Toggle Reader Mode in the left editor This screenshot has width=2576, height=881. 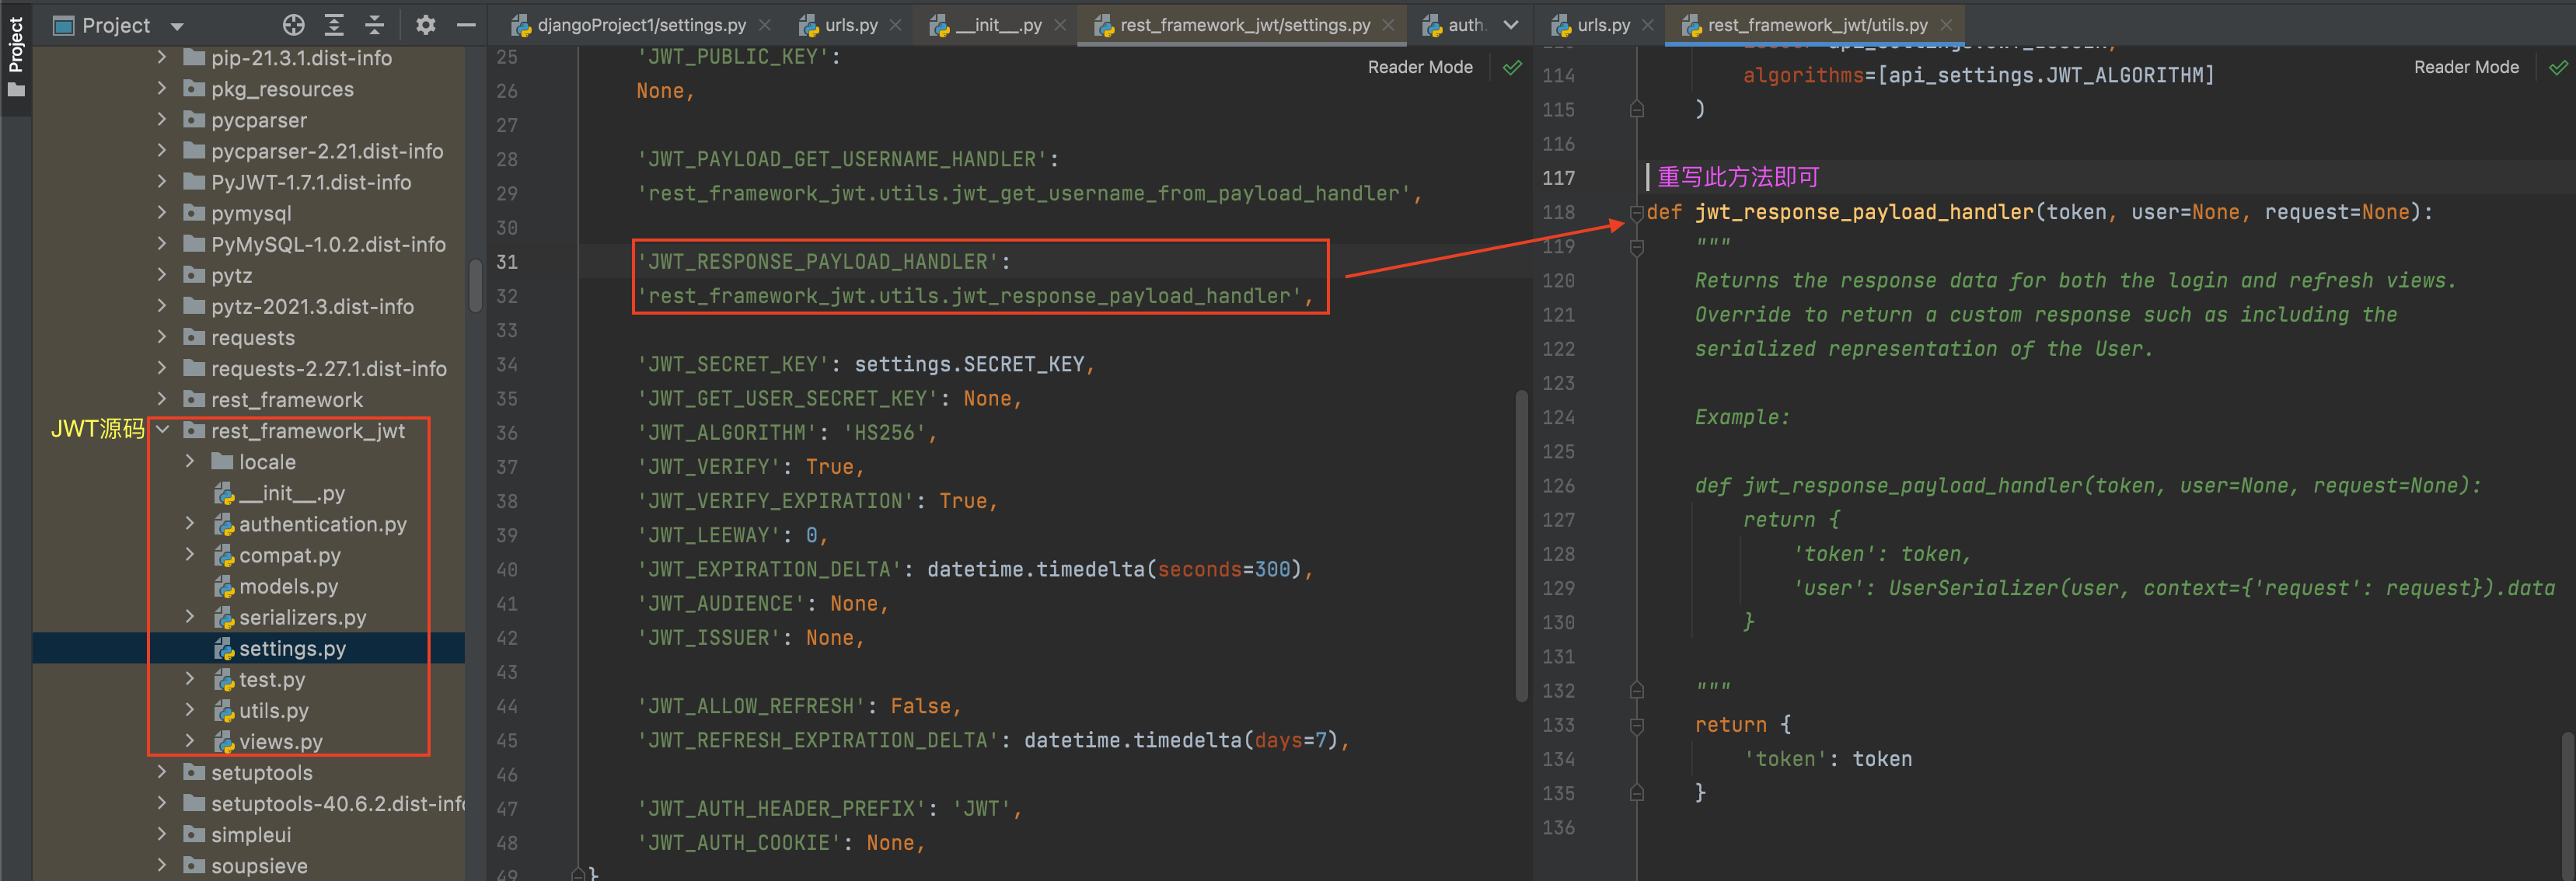(1419, 67)
